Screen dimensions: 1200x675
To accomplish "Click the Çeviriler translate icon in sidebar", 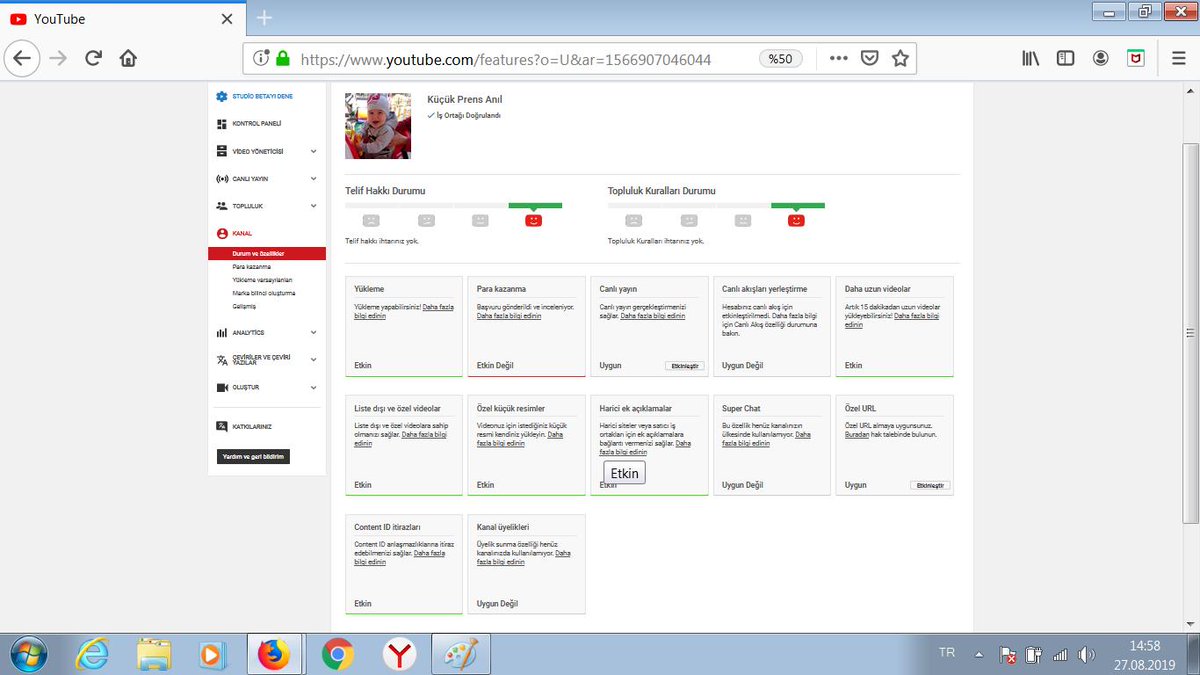I will click(x=222, y=359).
